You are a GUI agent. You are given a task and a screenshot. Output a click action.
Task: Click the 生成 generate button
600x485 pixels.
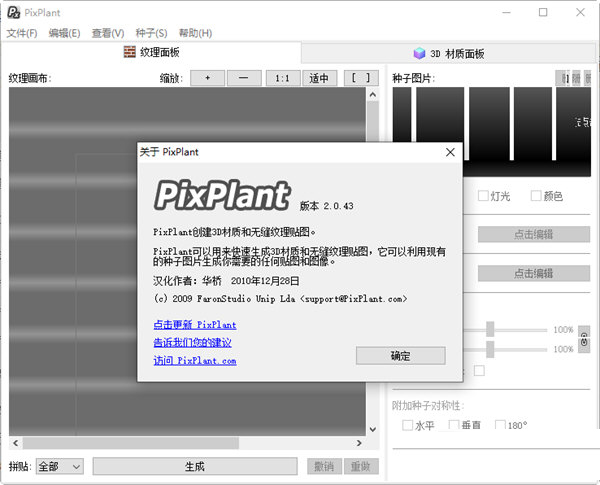195,466
